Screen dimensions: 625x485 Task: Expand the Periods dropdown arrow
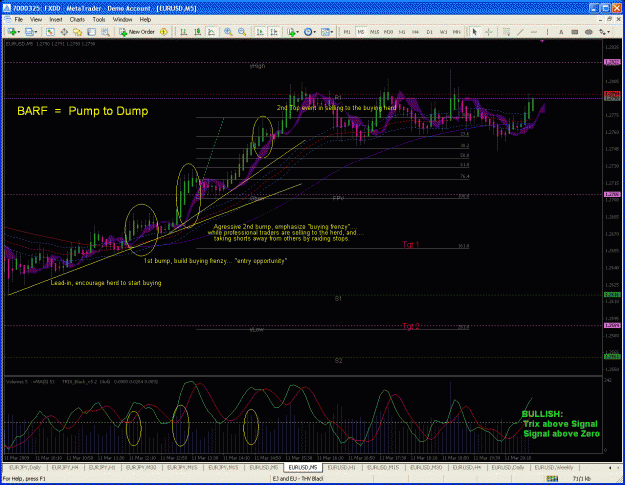pos(314,32)
